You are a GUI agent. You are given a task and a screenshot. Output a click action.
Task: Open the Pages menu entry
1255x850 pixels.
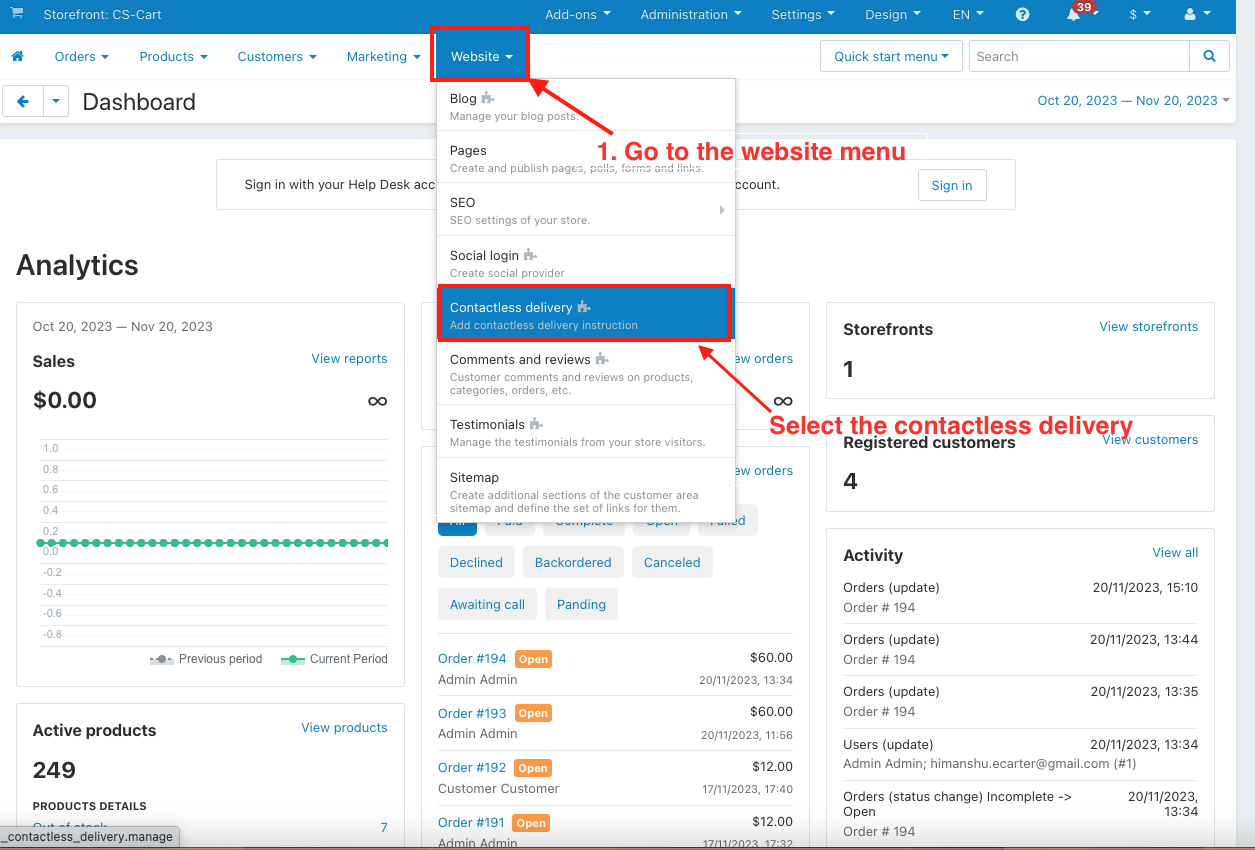585,158
